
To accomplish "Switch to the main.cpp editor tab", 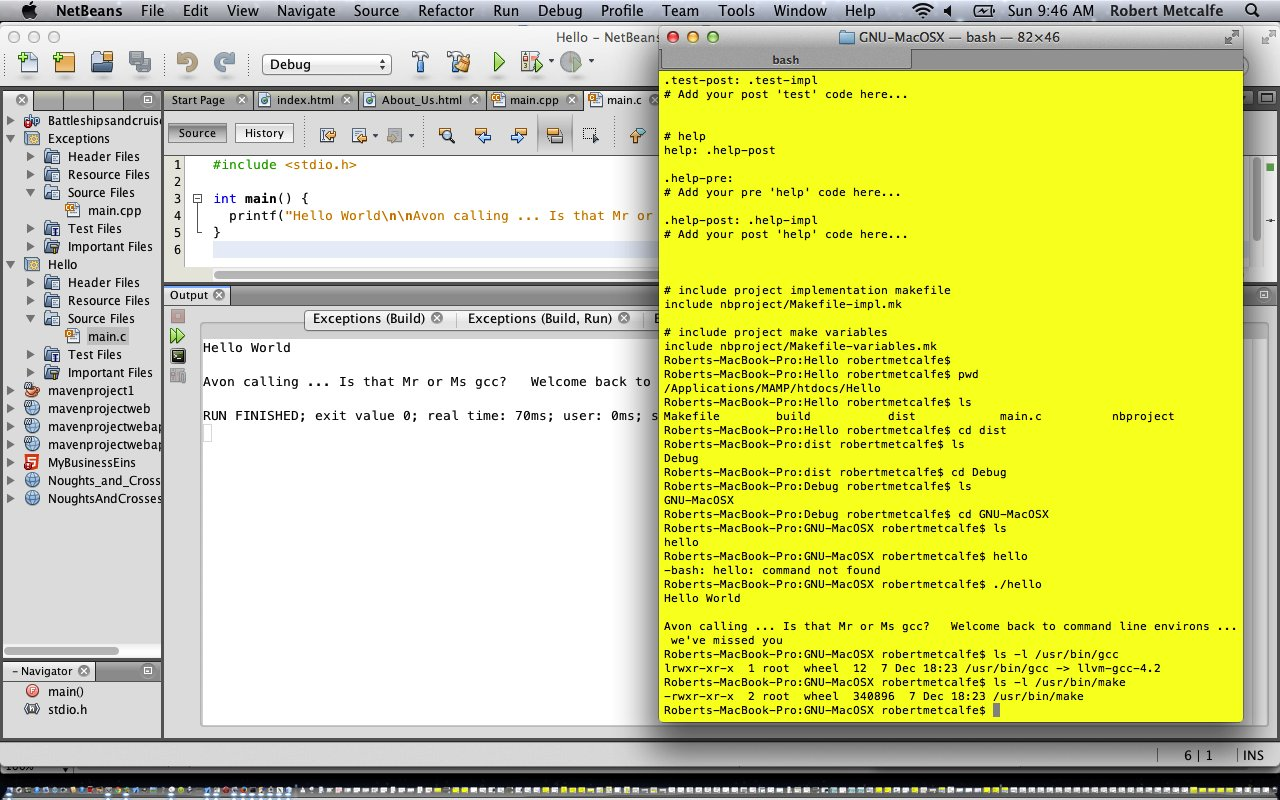I will click(534, 100).
